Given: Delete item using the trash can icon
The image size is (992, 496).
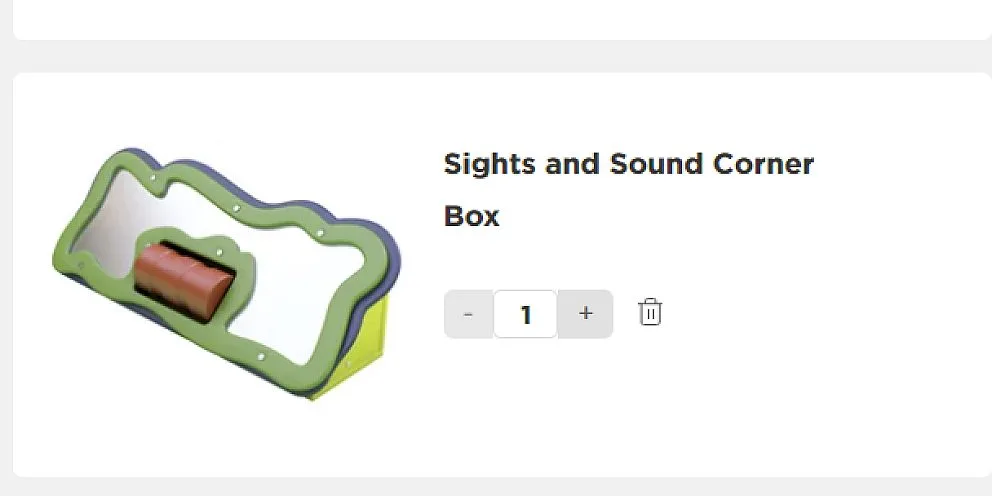Looking at the screenshot, I should pyautogui.click(x=650, y=313).
